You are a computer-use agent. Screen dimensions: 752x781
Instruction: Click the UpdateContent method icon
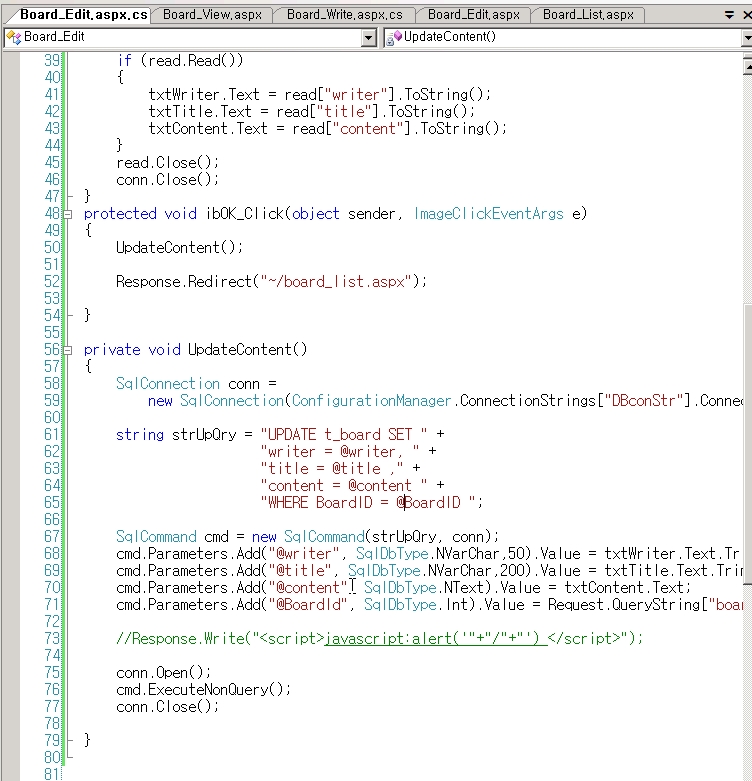(x=394, y=37)
